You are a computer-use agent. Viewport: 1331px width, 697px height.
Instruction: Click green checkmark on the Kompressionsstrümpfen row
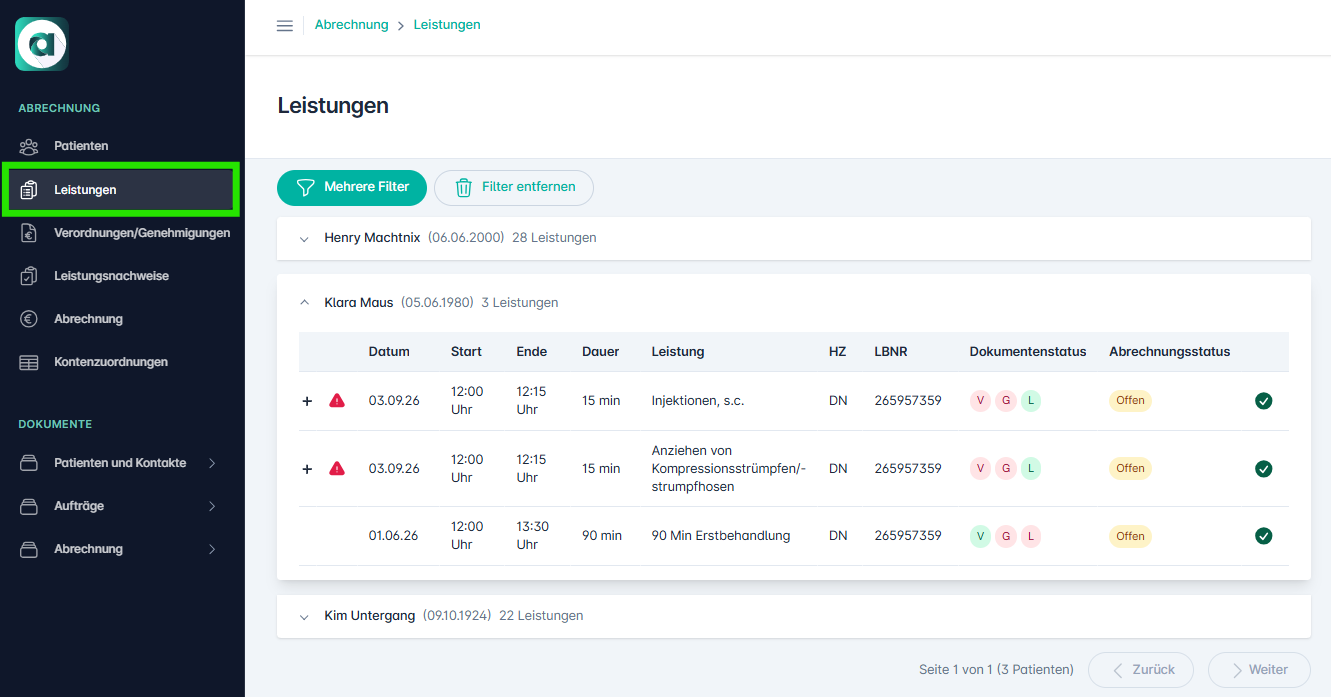pos(1264,469)
